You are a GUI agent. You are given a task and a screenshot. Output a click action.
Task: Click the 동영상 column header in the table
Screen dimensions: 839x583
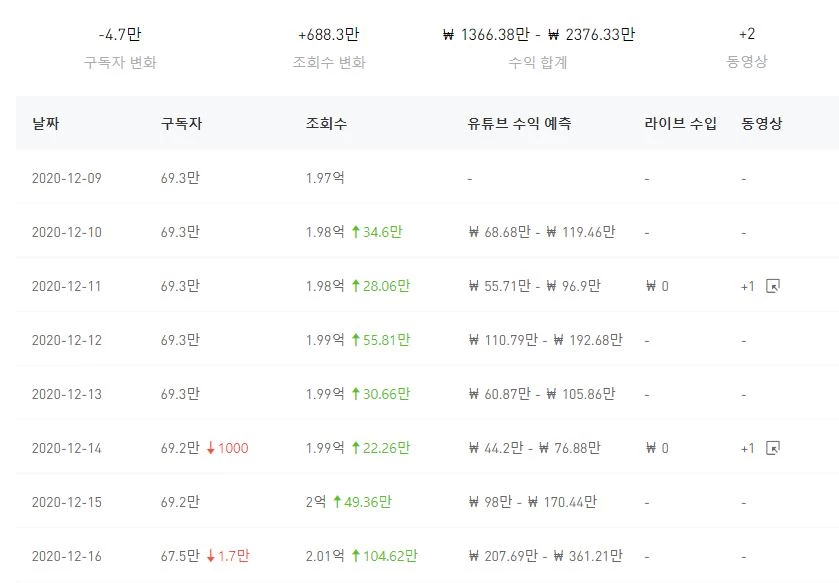761,124
